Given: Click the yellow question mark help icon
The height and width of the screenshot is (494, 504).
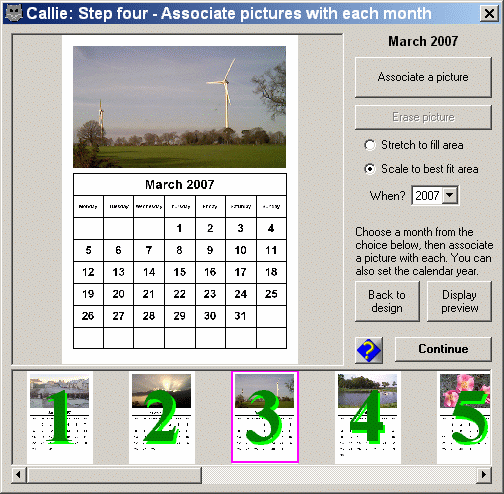Looking at the screenshot, I should [369, 350].
